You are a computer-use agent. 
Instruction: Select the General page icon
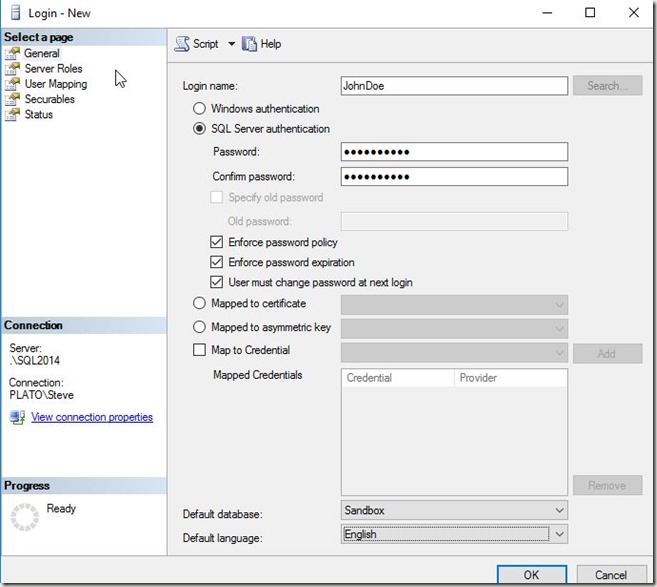pyautogui.click(x=12, y=54)
